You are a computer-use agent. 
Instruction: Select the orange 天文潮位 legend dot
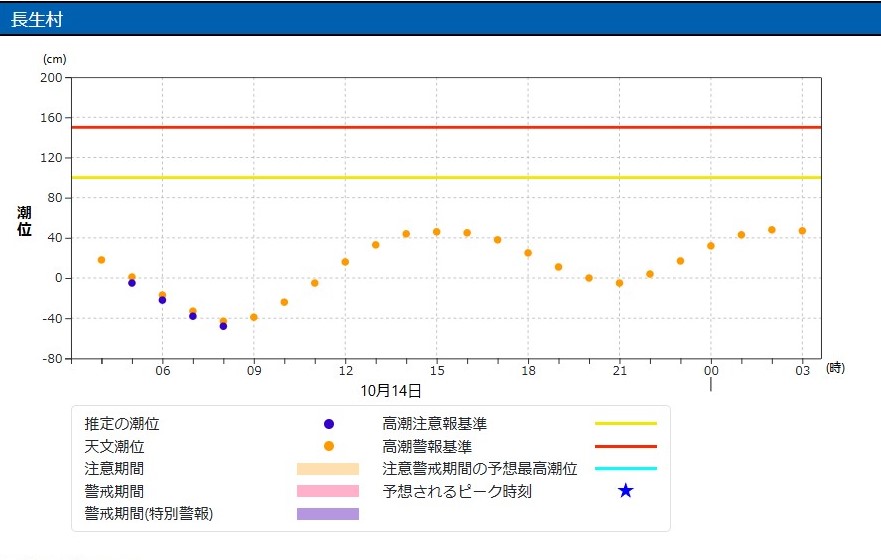[329, 446]
